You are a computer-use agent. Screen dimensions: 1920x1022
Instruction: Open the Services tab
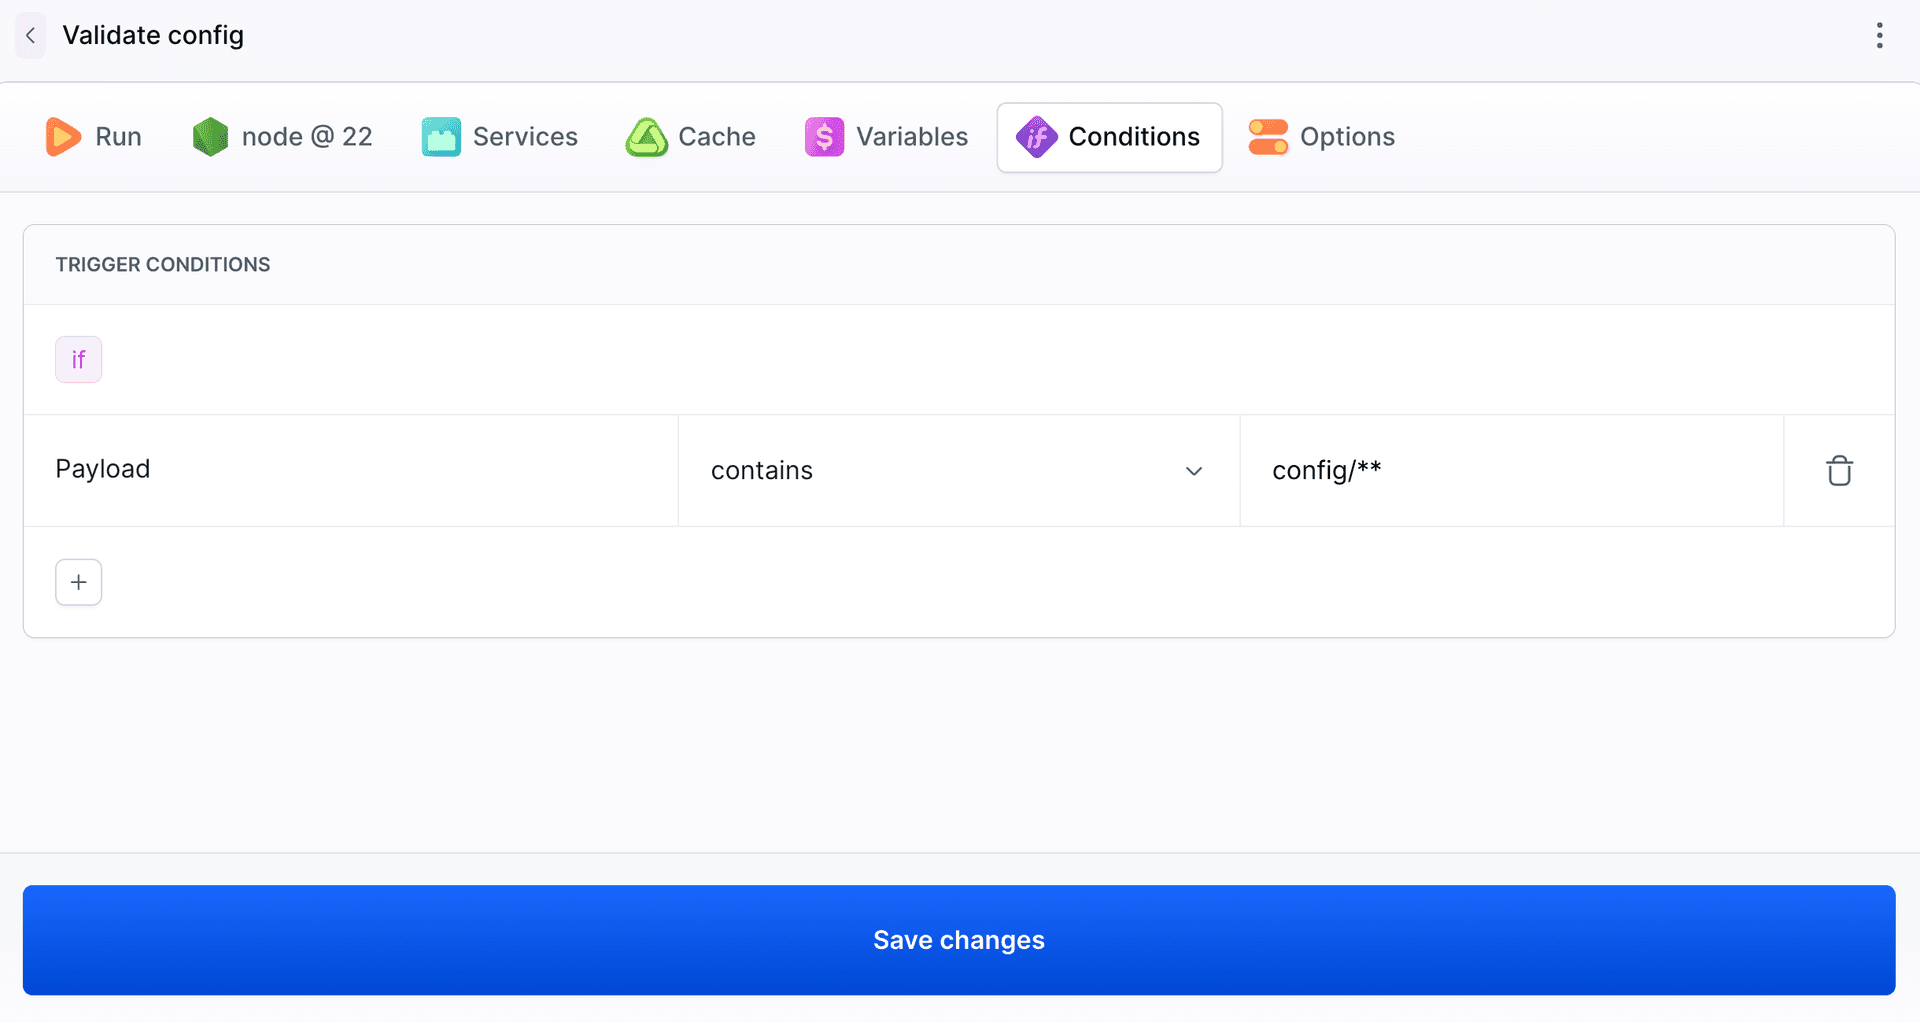[500, 137]
